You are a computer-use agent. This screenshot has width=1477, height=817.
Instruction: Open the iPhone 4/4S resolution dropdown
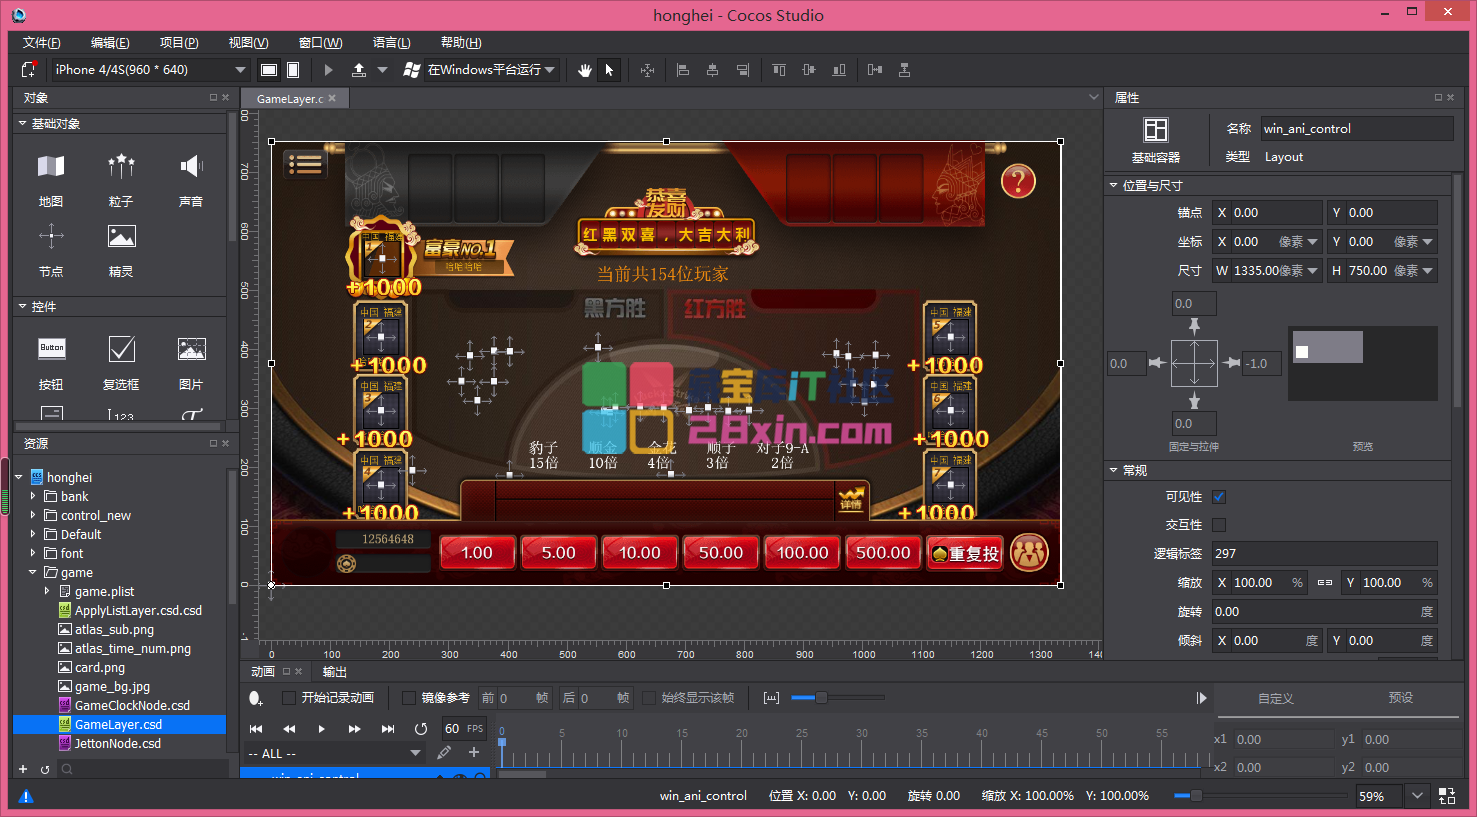[x=150, y=70]
